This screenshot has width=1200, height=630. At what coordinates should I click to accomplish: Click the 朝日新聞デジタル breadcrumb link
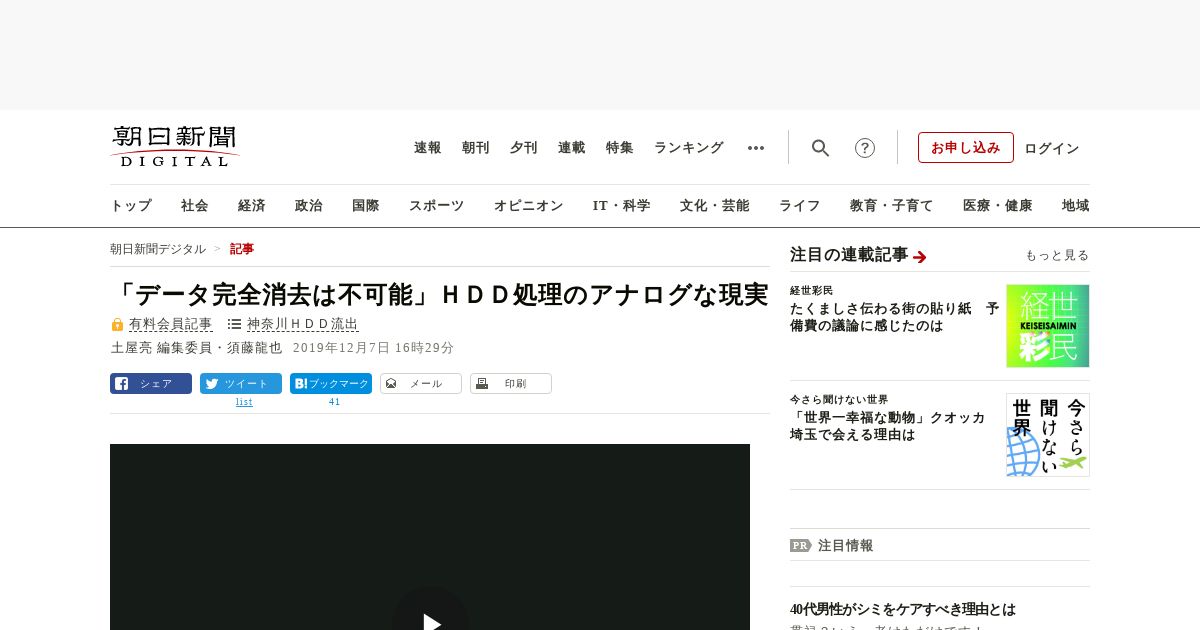tap(158, 249)
